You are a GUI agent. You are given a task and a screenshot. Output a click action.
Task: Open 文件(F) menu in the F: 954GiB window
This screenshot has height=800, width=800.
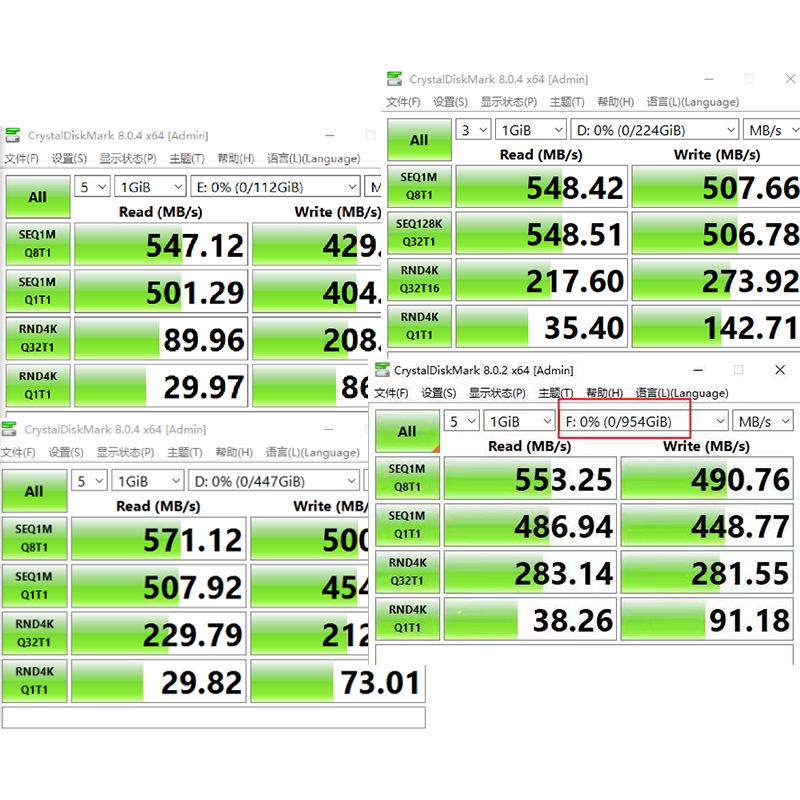[391, 393]
